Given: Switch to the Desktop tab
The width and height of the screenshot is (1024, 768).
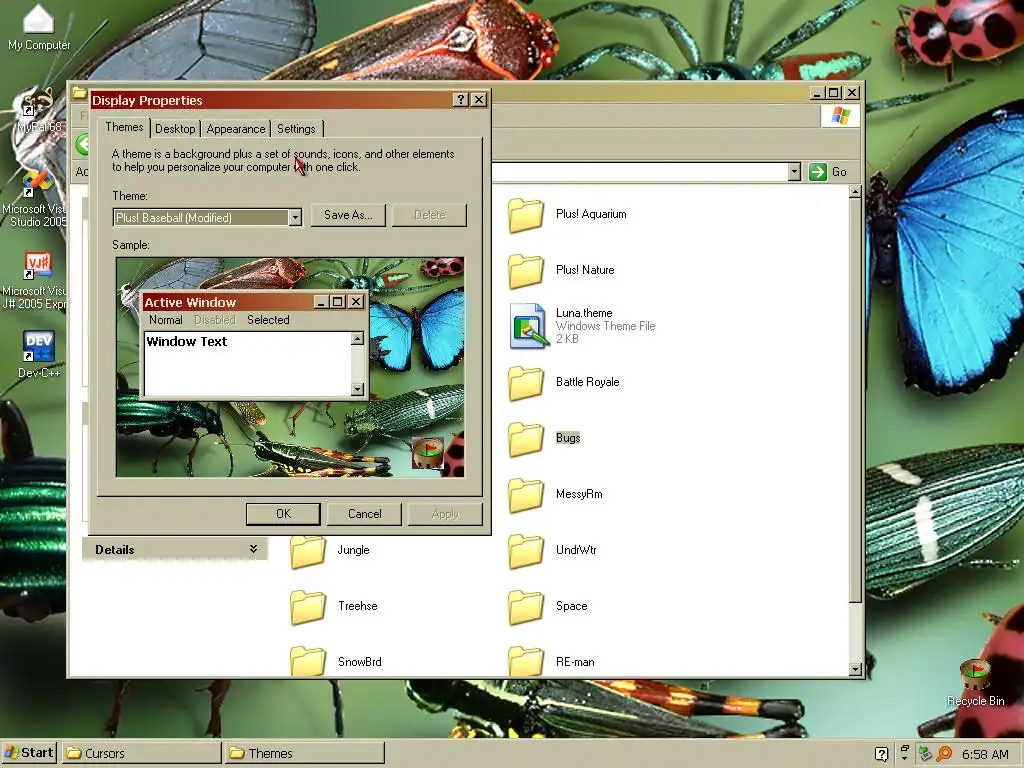Looking at the screenshot, I should (175, 129).
